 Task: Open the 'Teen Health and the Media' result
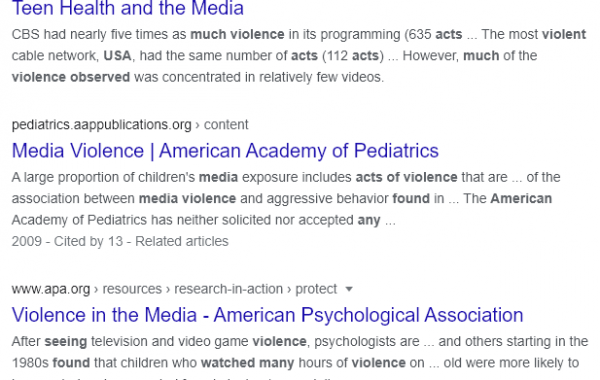pyautogui.click(x=127, y=8)
